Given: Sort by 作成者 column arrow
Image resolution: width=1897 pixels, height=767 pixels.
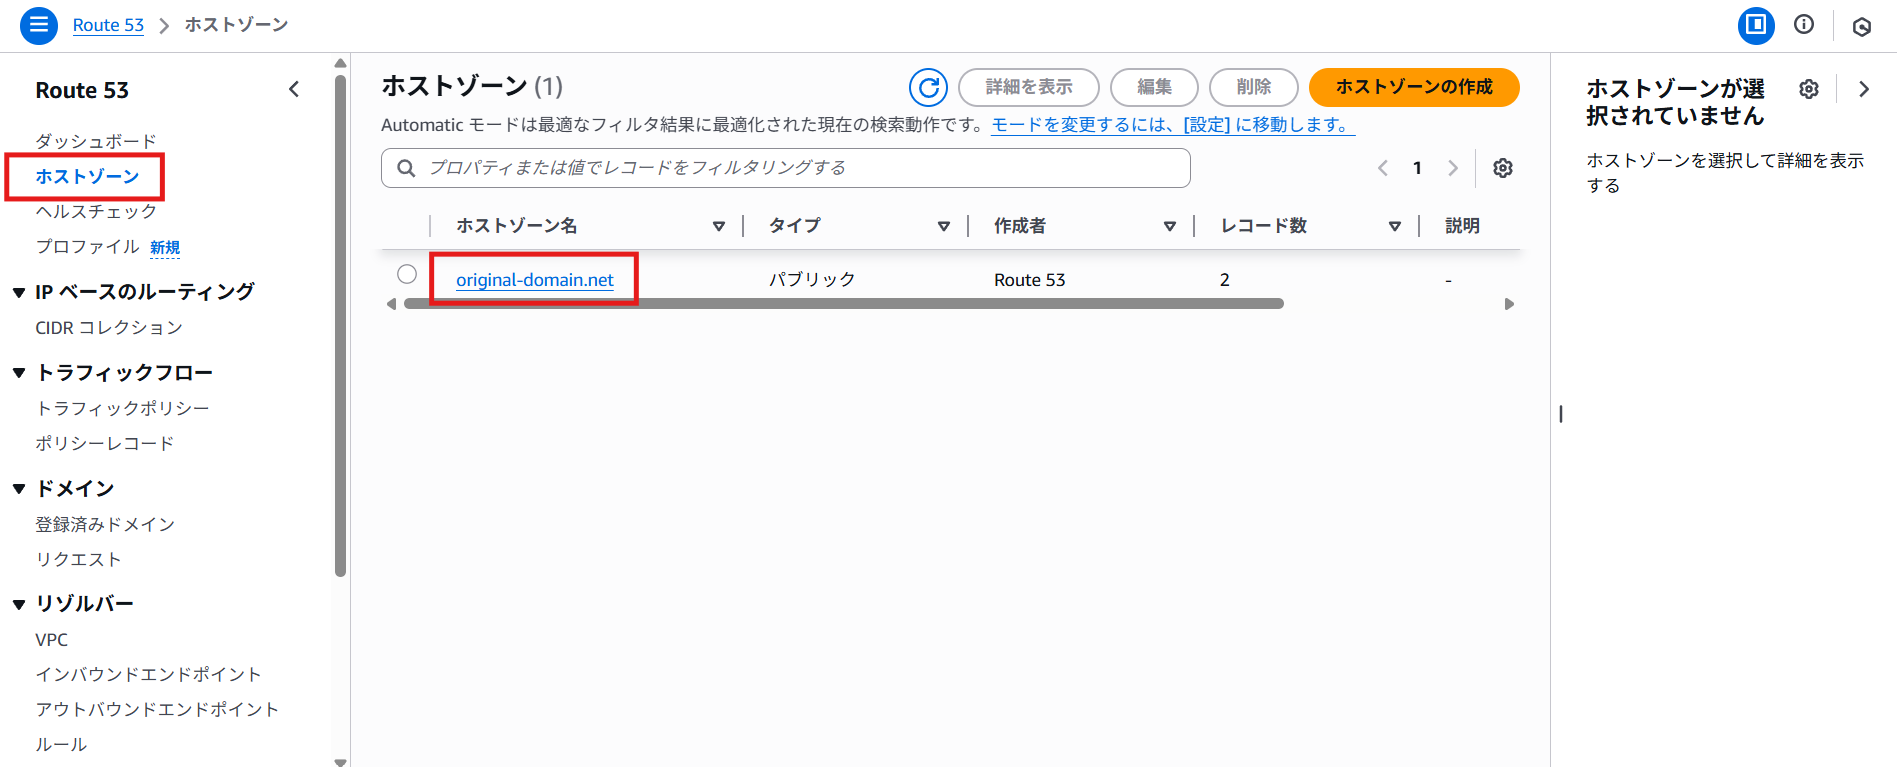Looking at the screenshot, I should [x=1169, y=226].
